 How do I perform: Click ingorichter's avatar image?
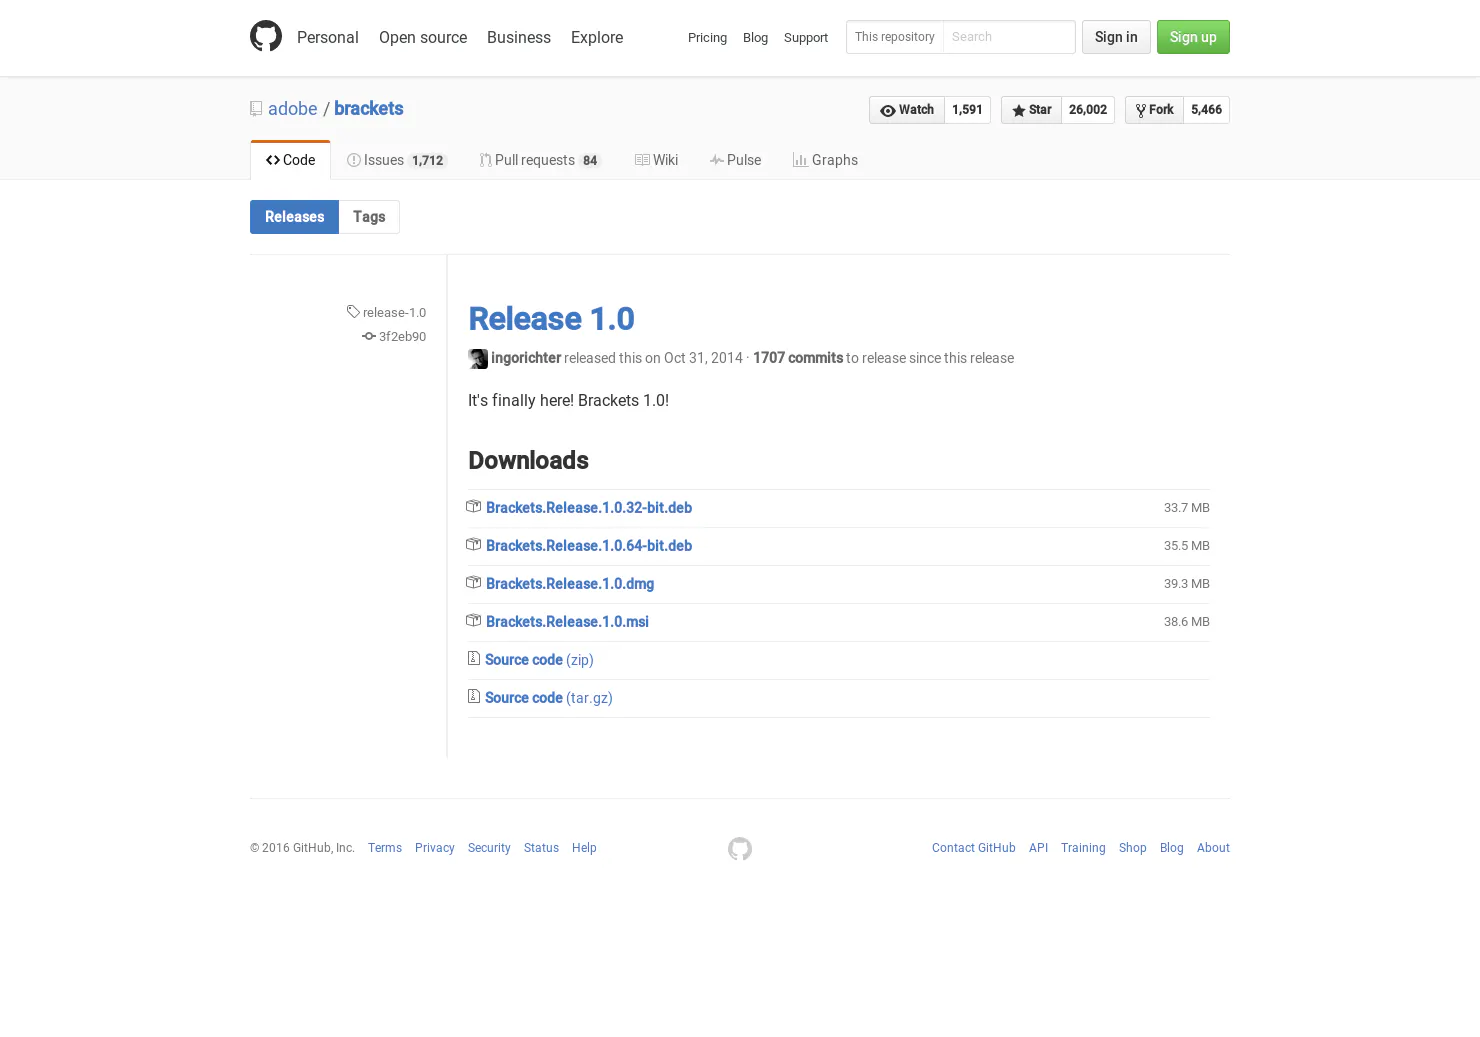coord(478,358)
